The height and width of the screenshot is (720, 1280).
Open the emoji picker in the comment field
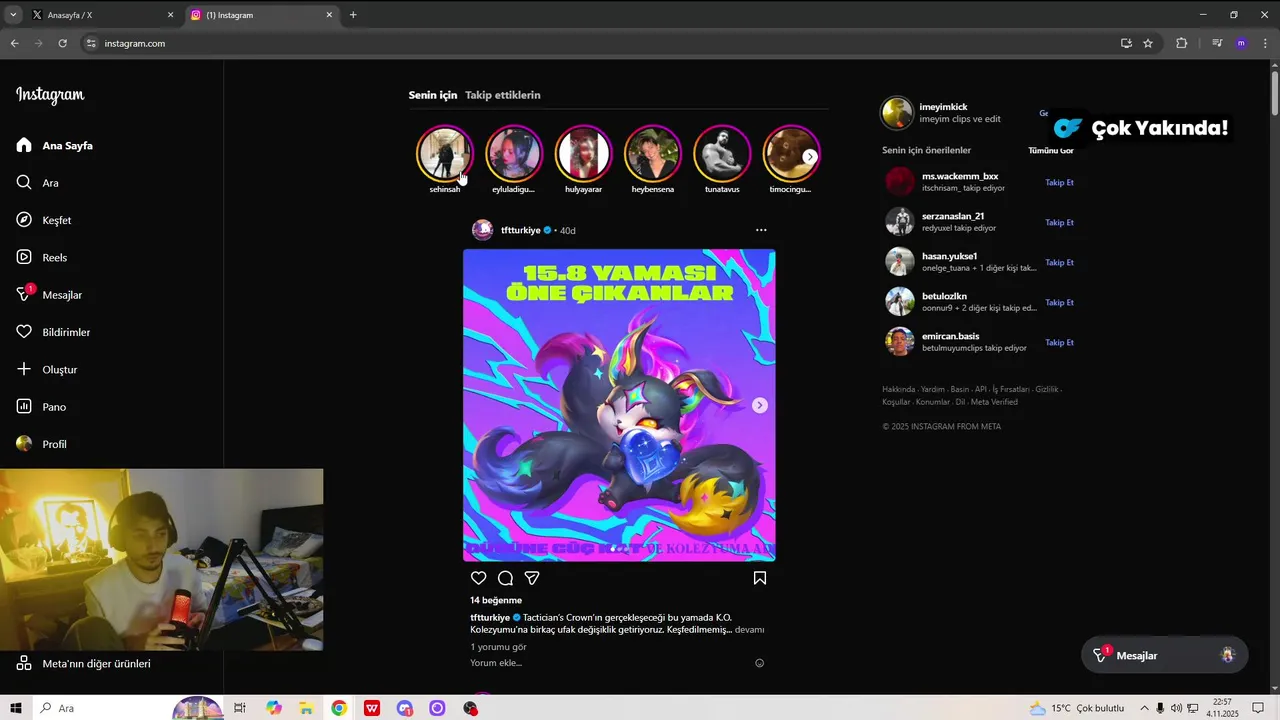[x=760, y=663]
